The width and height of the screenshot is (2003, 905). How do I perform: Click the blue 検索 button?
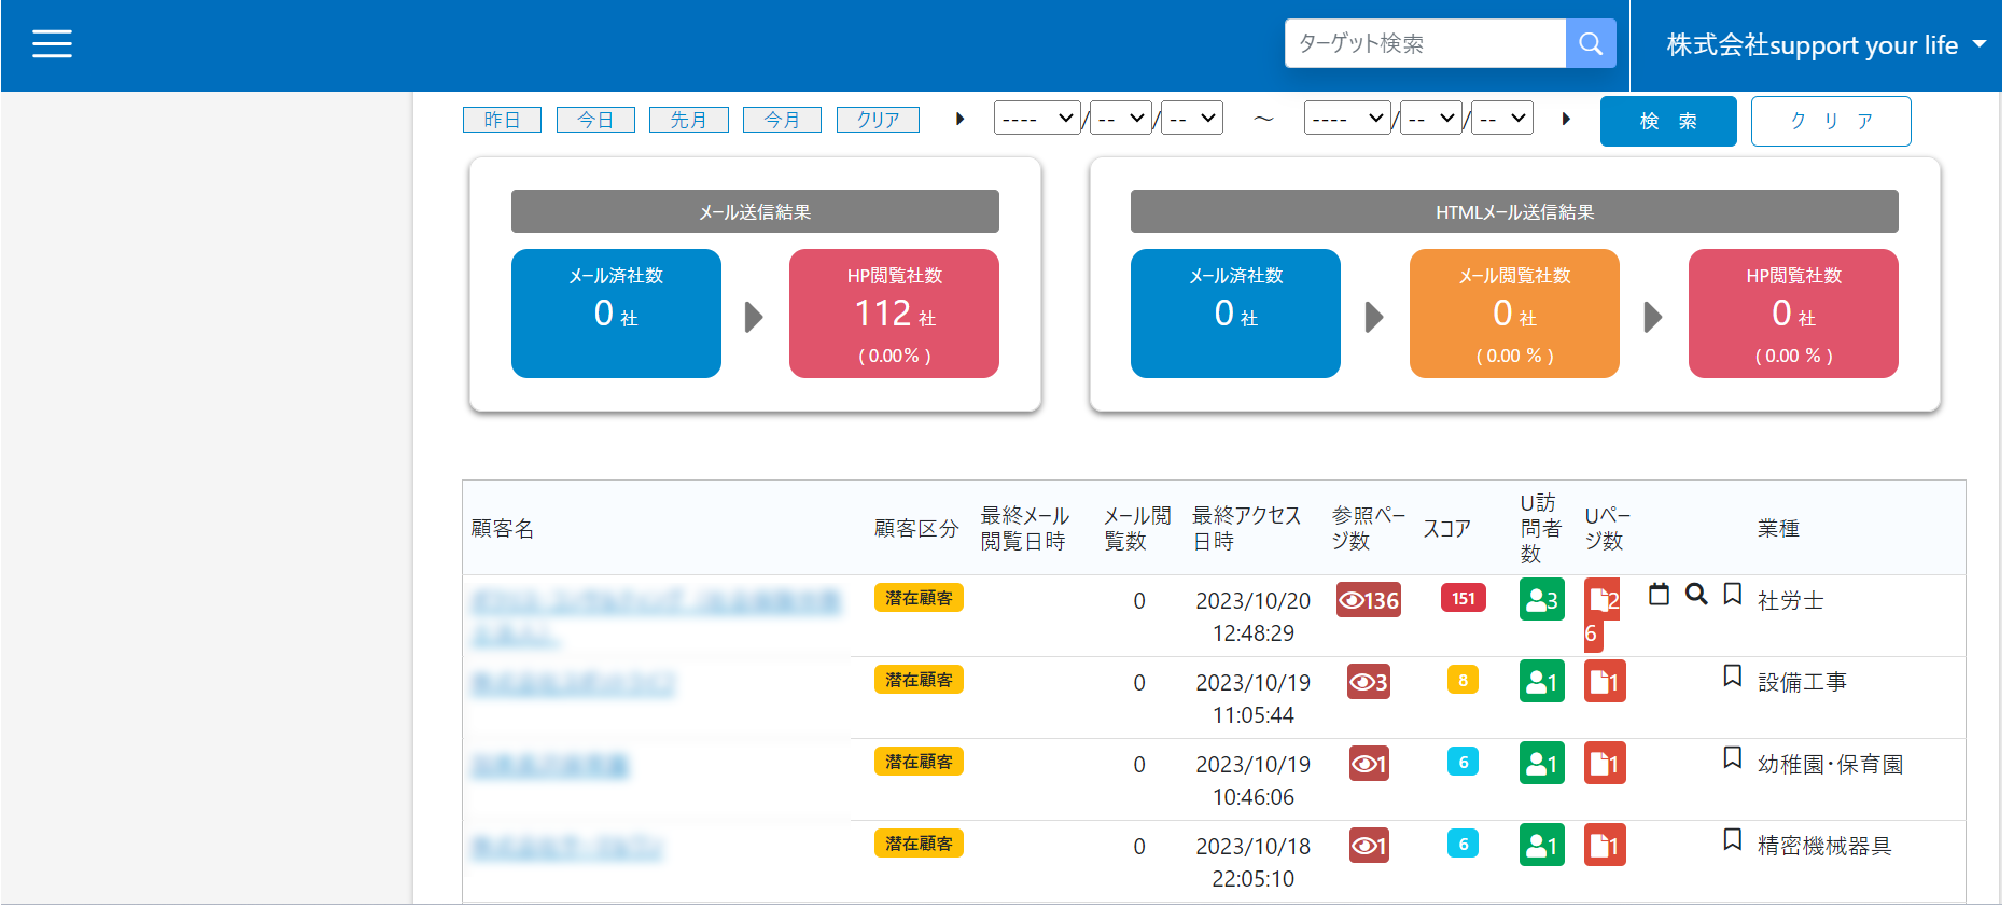(1668, 121)
